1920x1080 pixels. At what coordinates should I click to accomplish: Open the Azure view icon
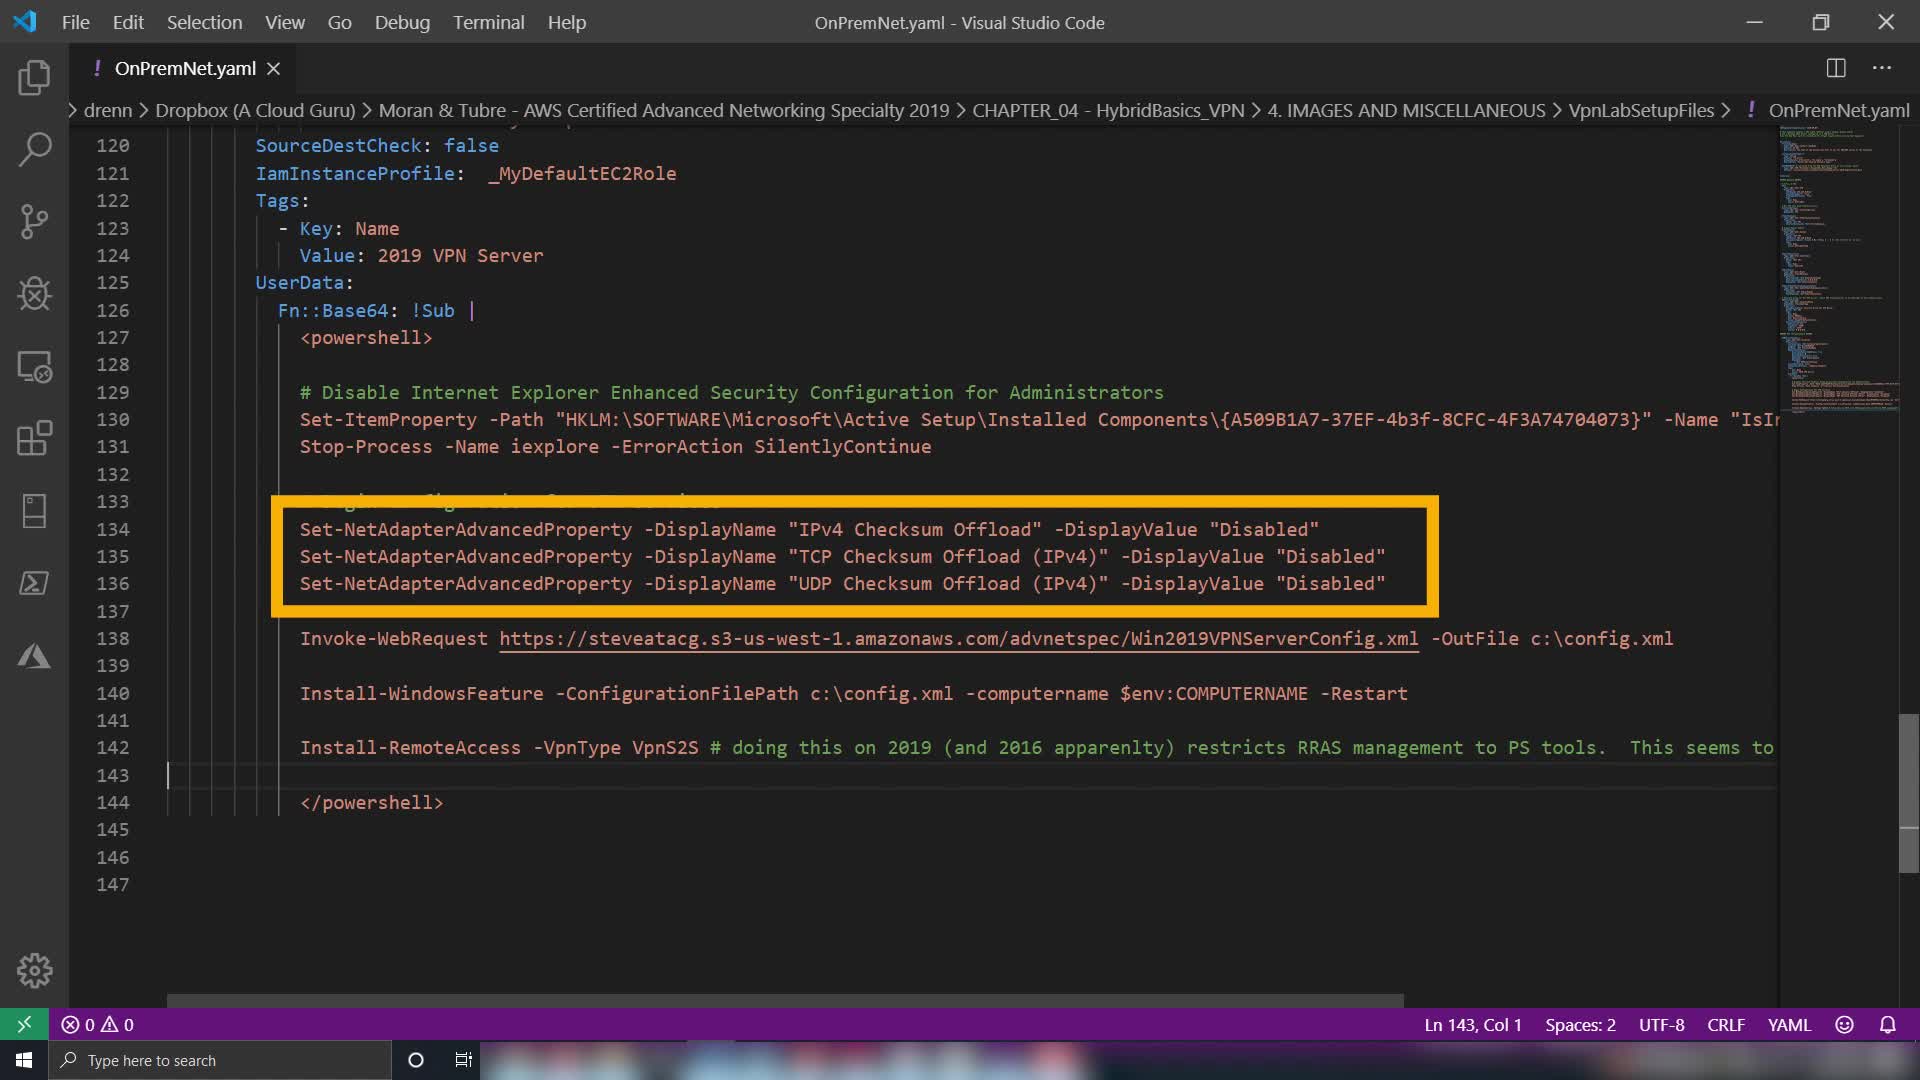pyautogui.click(x=34, y=657)
